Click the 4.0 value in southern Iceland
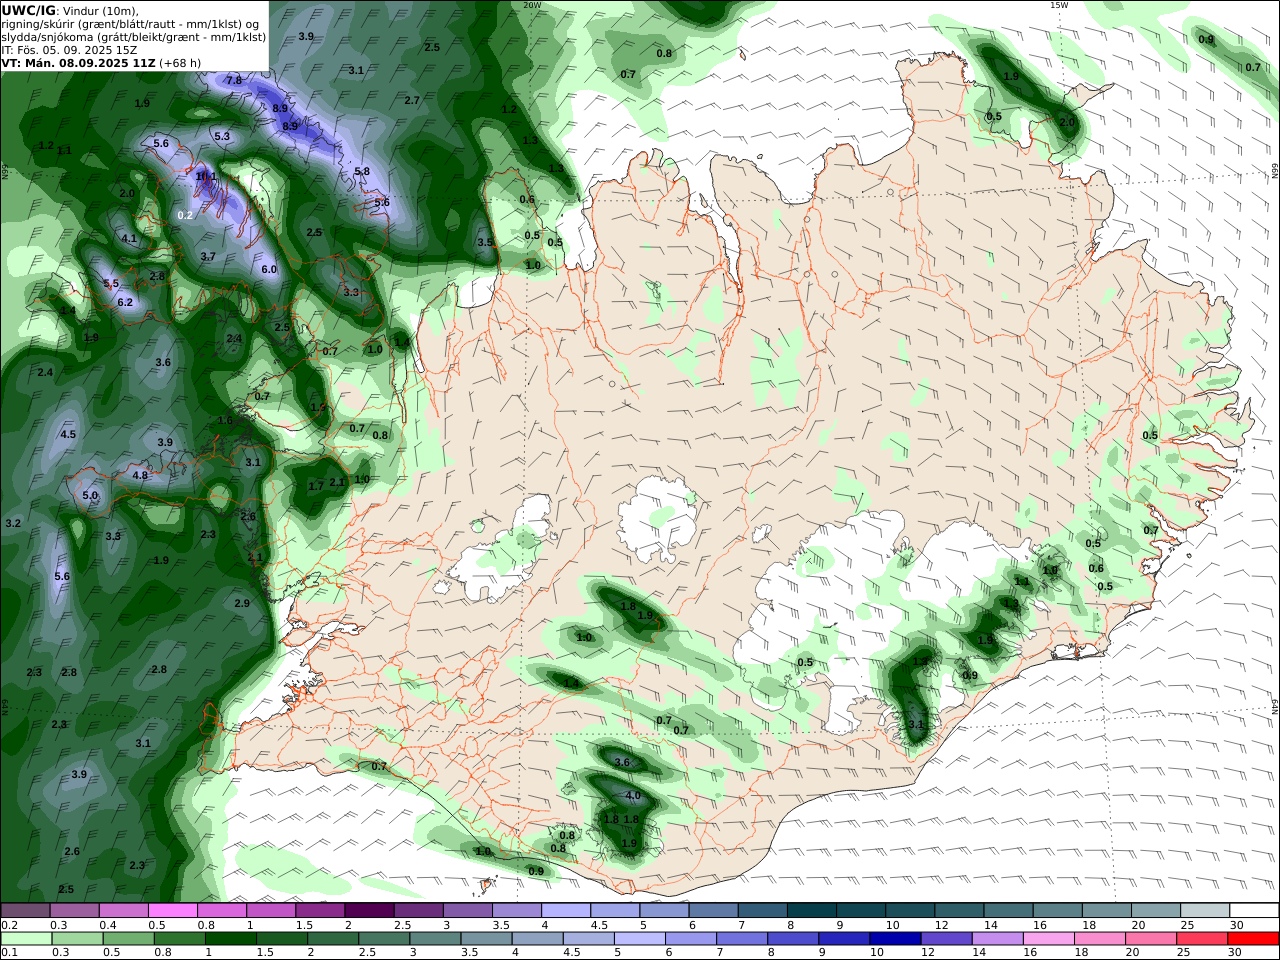 tap(633, 796)
